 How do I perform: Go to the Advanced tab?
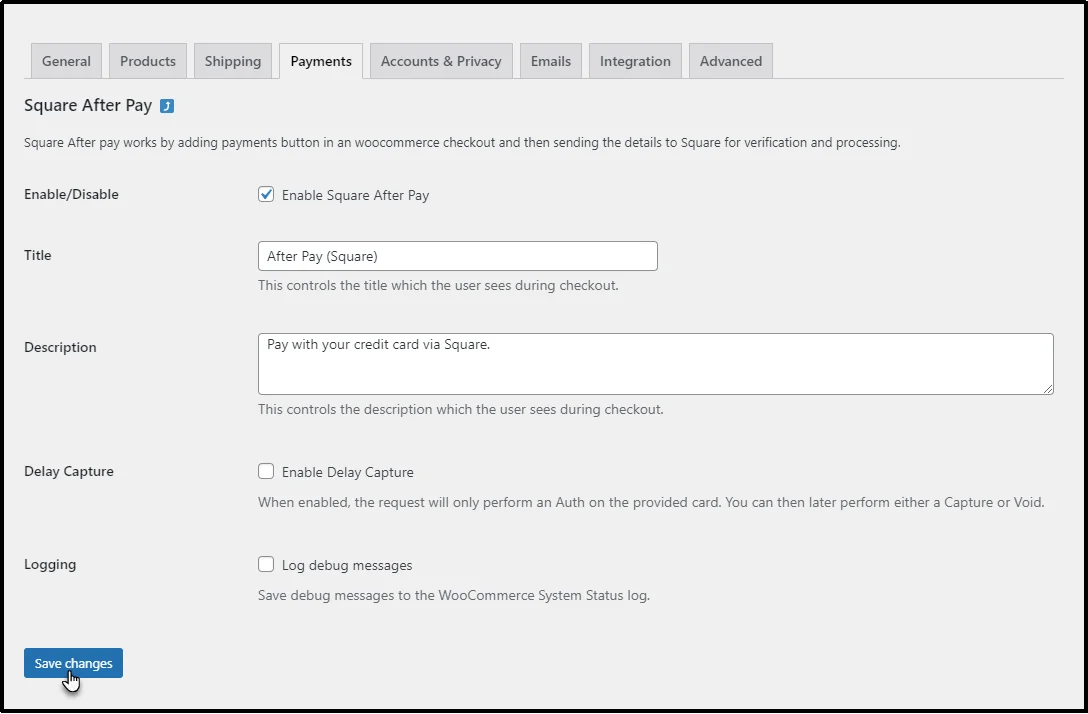coord(731,61)
